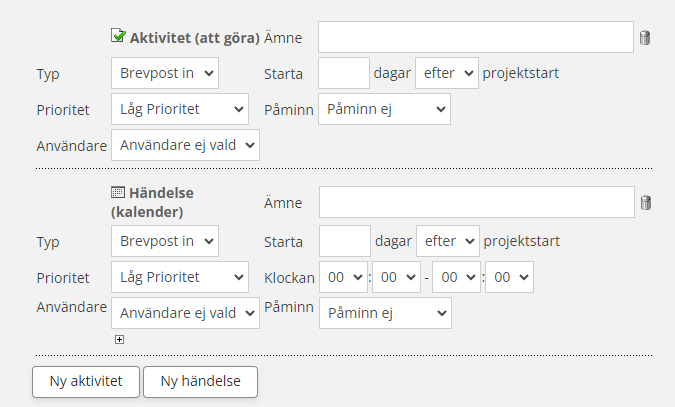
Task: Open the Händelse Påminn dropdown
Action: 385,313
